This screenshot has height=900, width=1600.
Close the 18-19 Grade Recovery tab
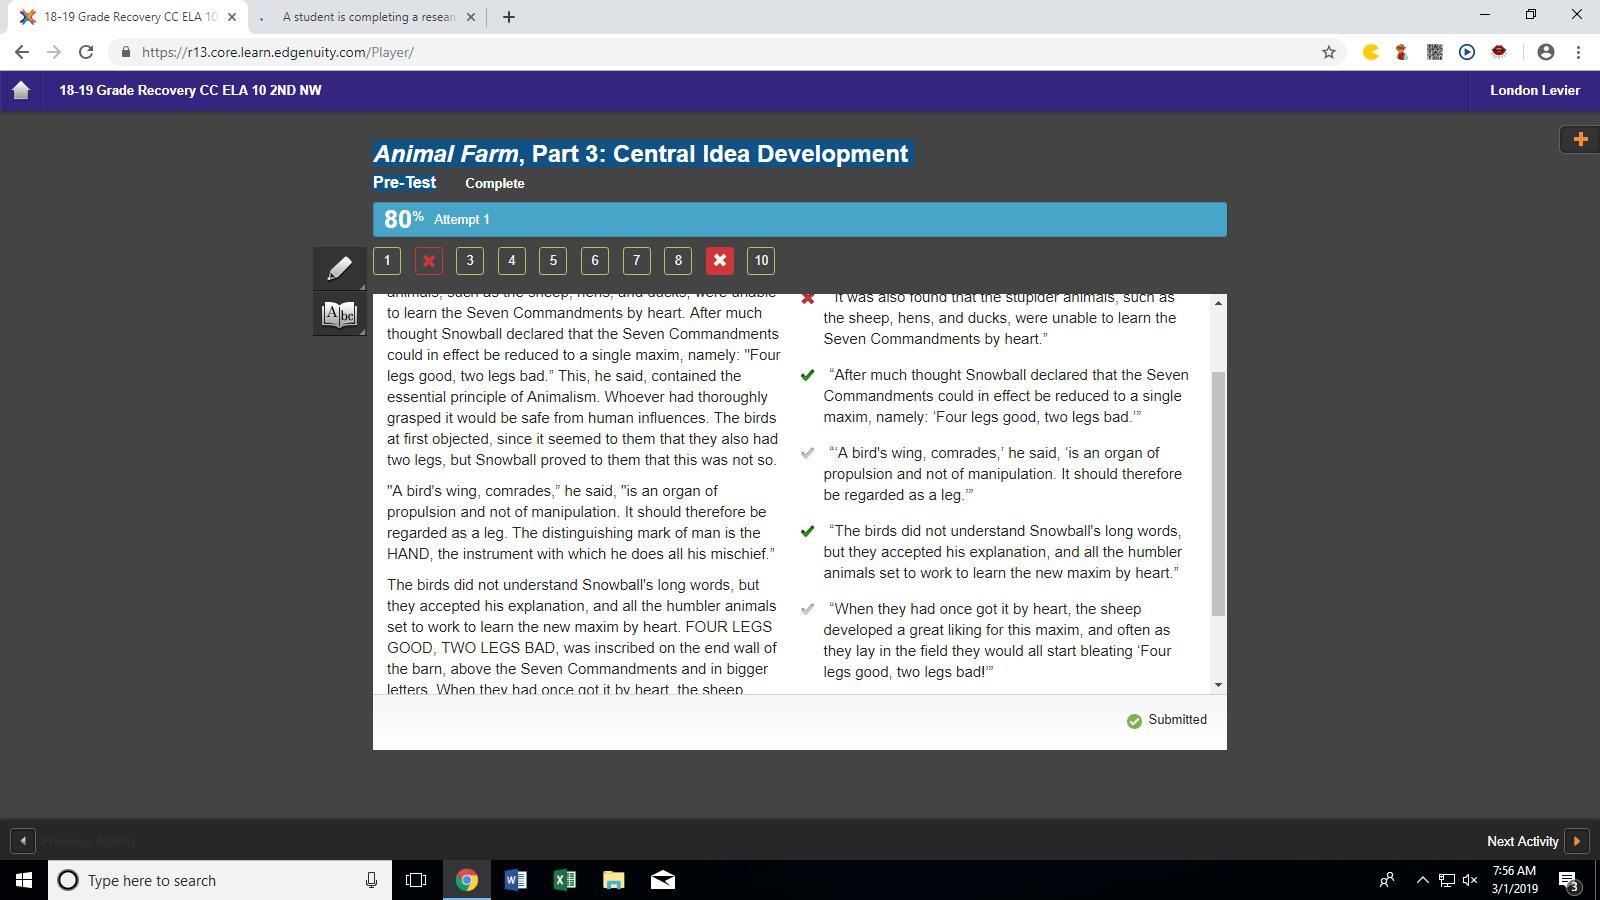pyautogui.click(x=232, y=17)
